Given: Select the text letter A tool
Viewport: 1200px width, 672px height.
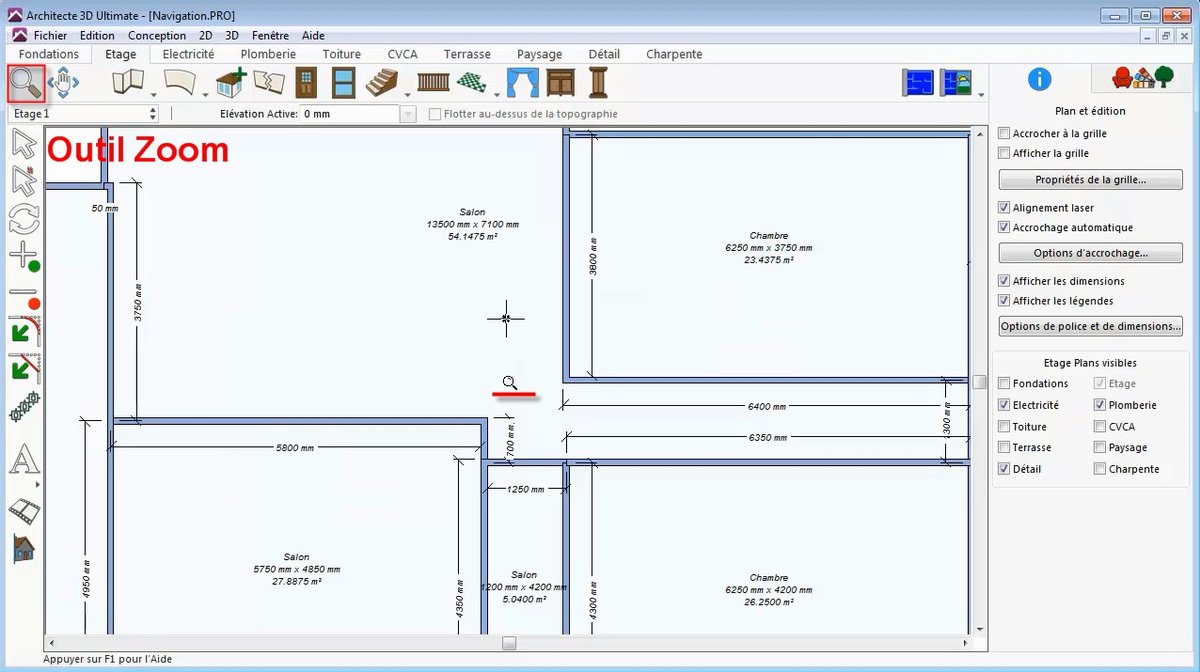Looking at the screenshot, I should coord(24,460).
